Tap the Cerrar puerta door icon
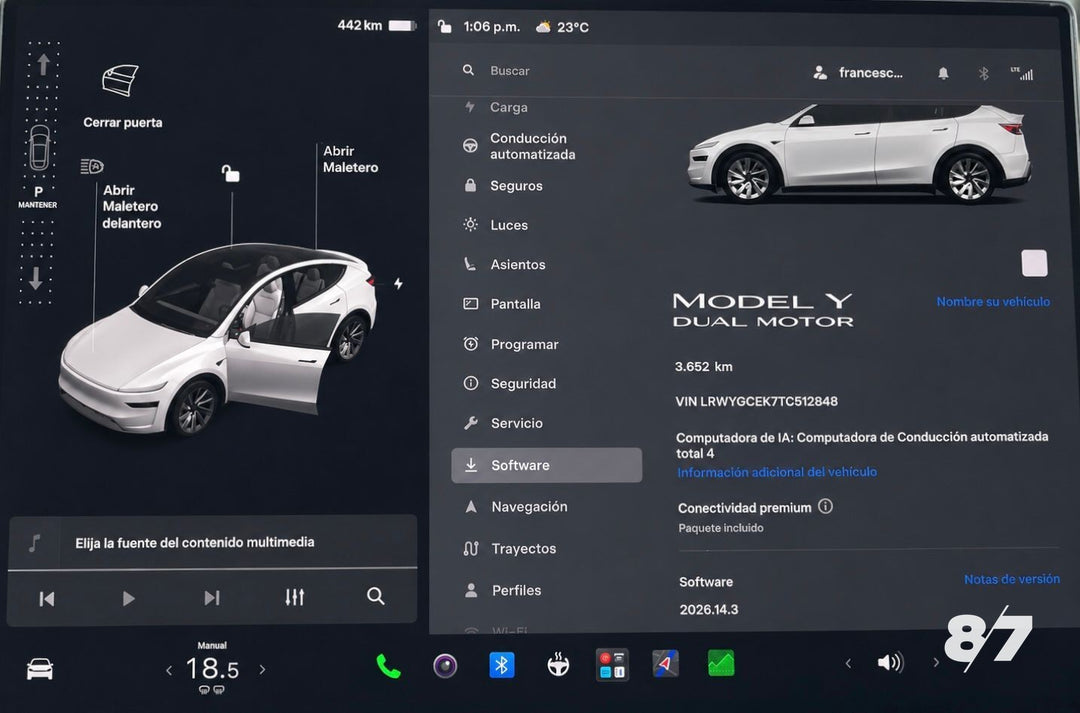 [x=121, y=81]
